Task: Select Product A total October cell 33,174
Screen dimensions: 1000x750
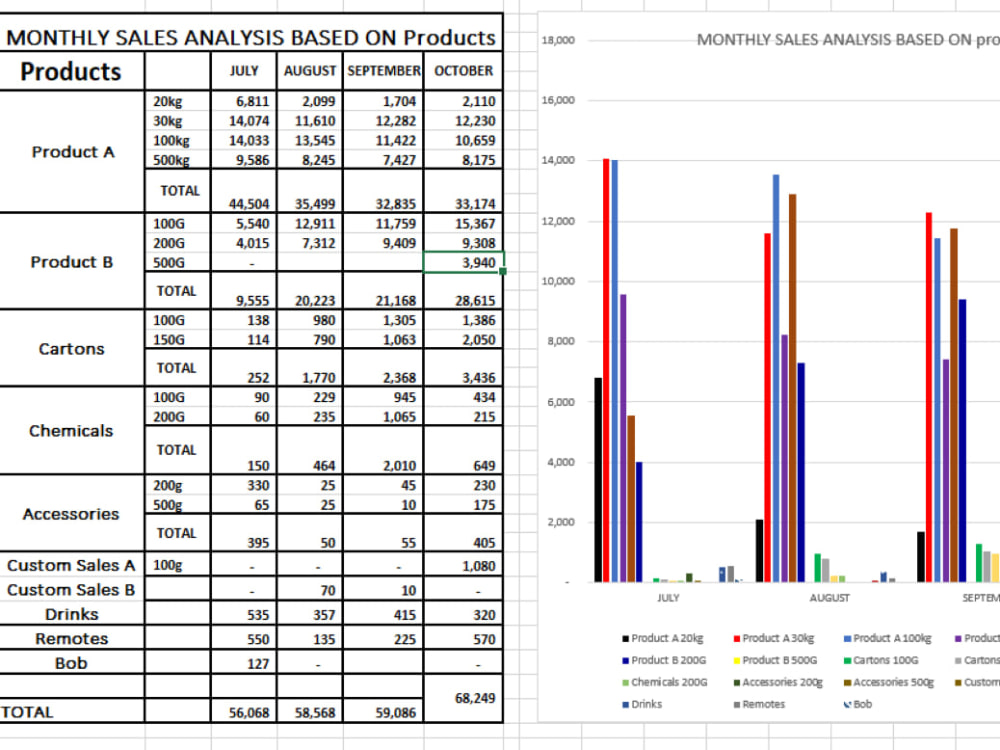Action: 464,191
